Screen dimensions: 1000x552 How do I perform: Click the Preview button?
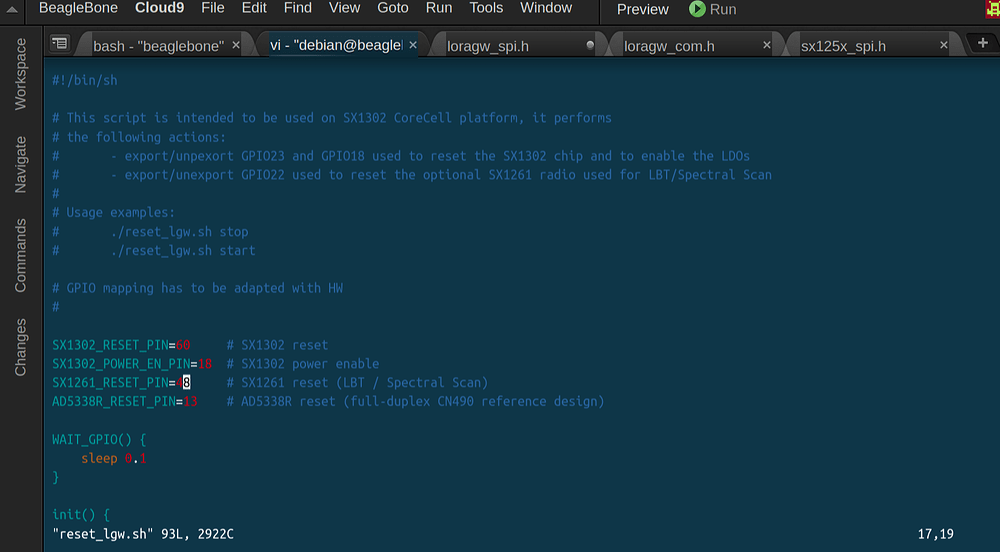point(642,10)
